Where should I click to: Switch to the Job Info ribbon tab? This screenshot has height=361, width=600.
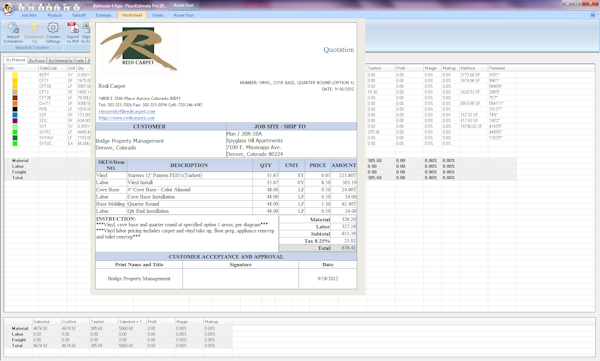[29, 15]
